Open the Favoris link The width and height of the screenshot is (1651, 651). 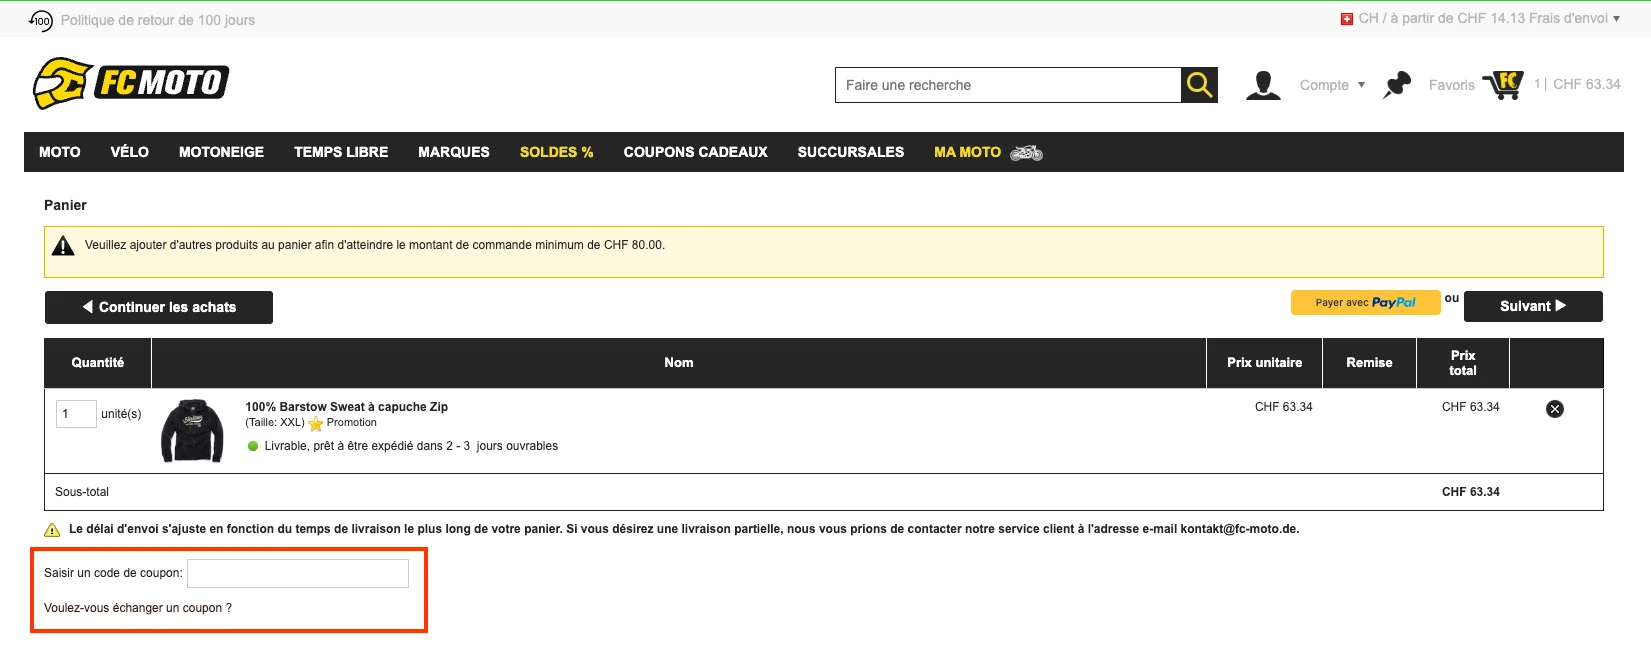click(1452, 85)
